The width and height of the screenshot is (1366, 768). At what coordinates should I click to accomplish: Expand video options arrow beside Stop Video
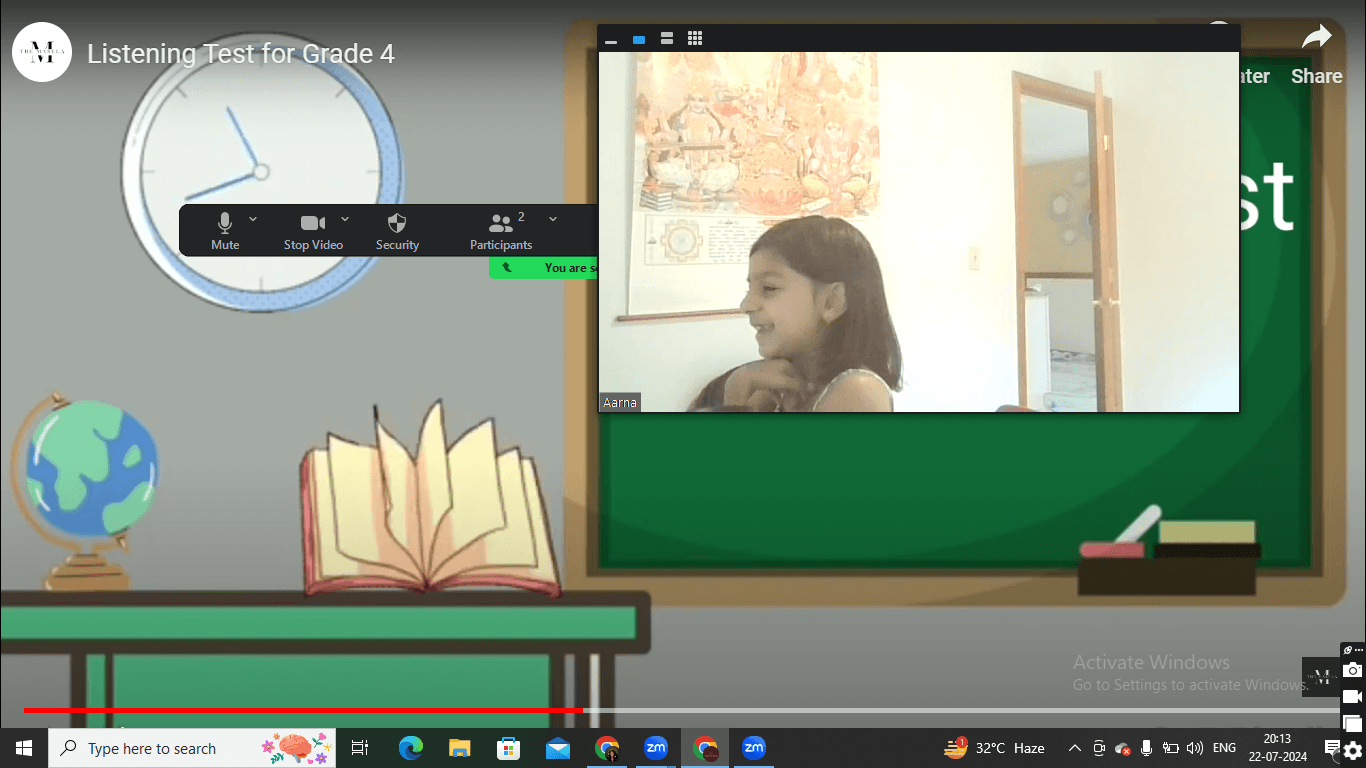pyautogui.click(x=345, y=219)
